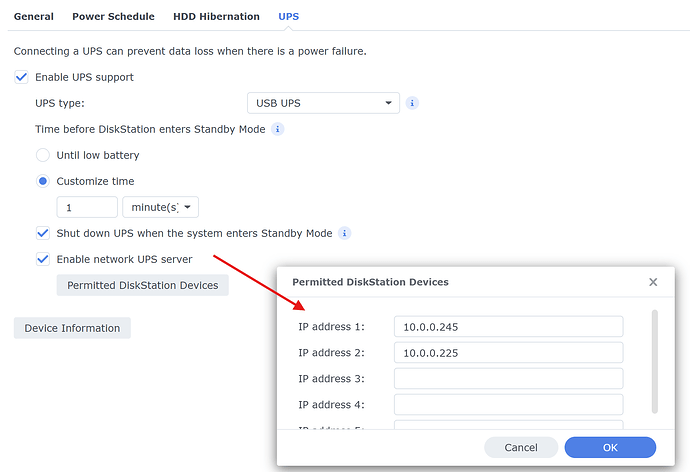690x472 pixels.
Task: Click info icon beside Standby Mode time label
Action: [277, 129]
